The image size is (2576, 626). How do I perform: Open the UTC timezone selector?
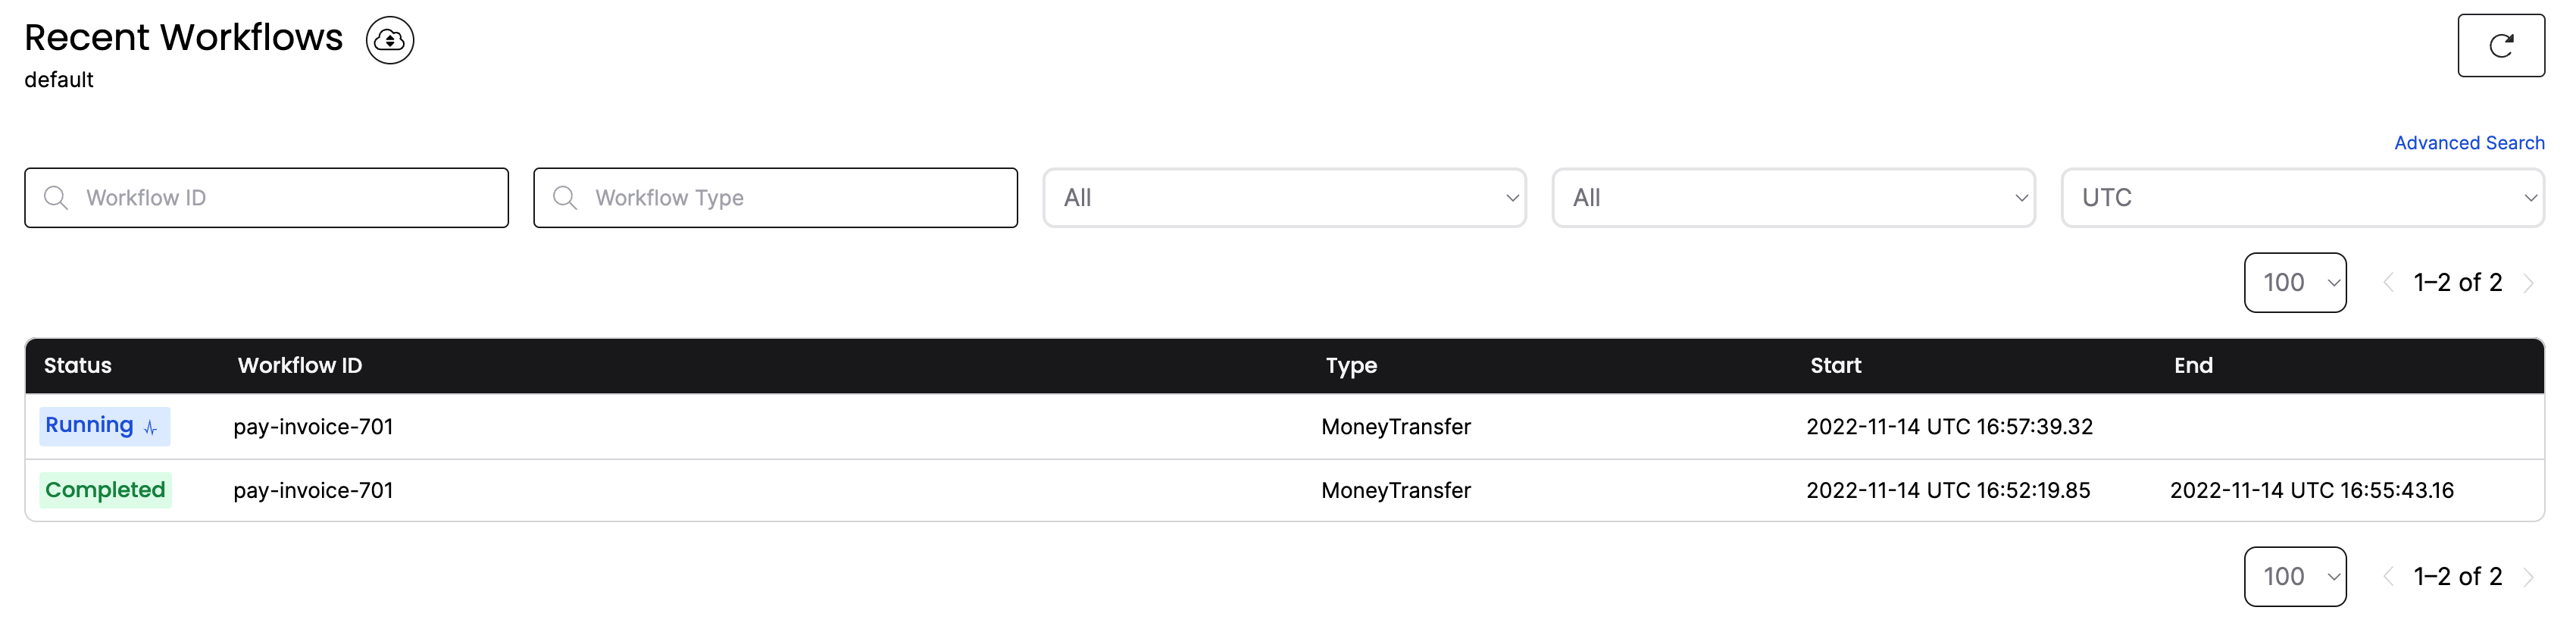pos(2302,197)
